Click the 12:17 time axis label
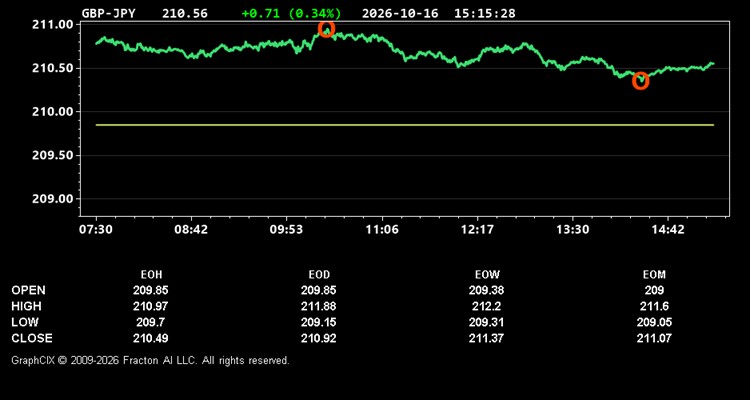750x400 pixels. point(477,230)
